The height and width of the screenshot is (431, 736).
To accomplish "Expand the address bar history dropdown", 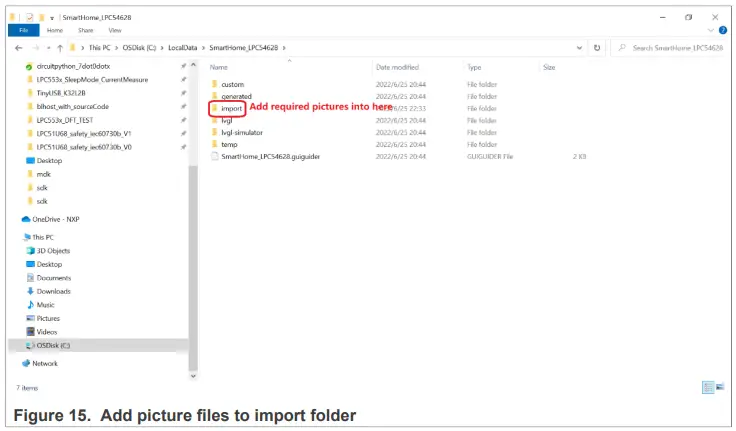I will click(579, 47).
